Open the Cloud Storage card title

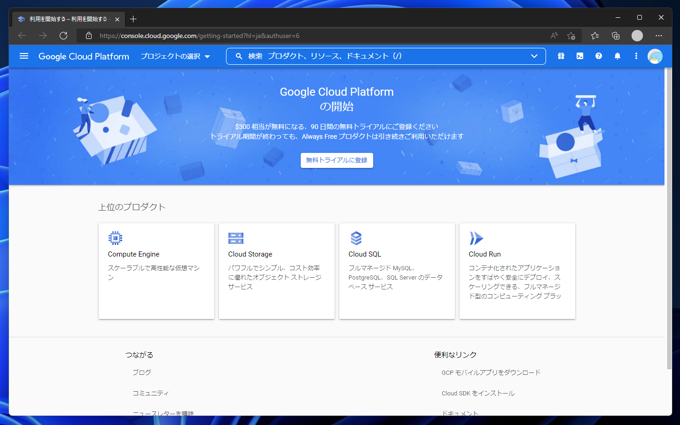[250, 254]
